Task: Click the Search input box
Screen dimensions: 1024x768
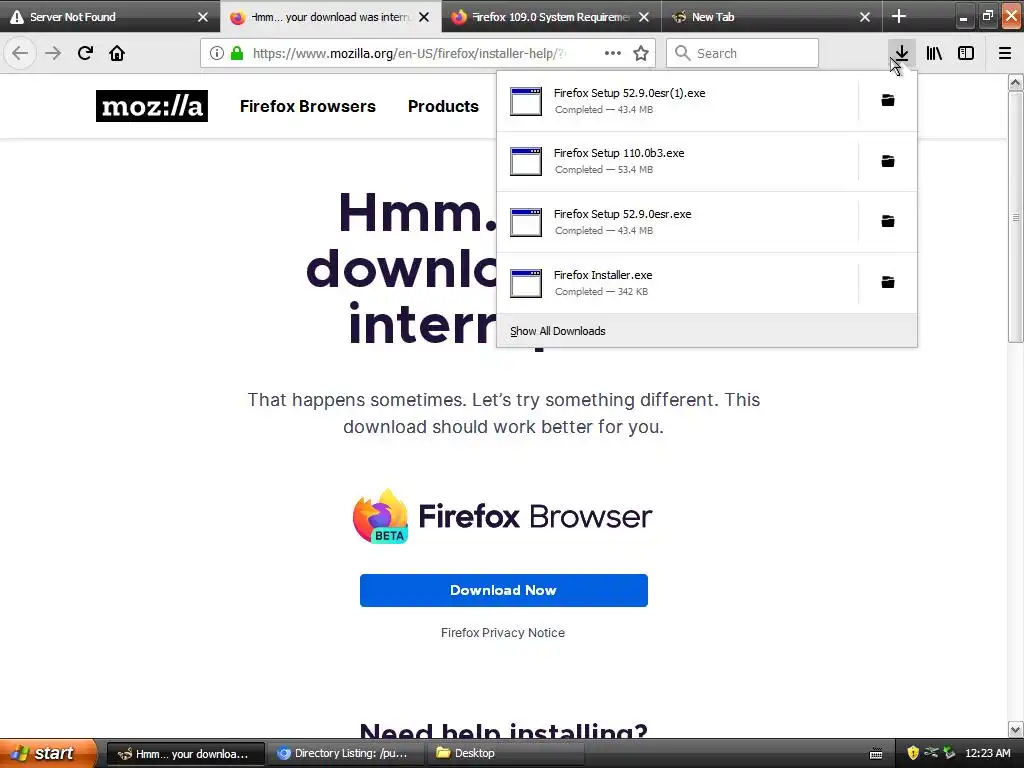Action: (742, 53)
